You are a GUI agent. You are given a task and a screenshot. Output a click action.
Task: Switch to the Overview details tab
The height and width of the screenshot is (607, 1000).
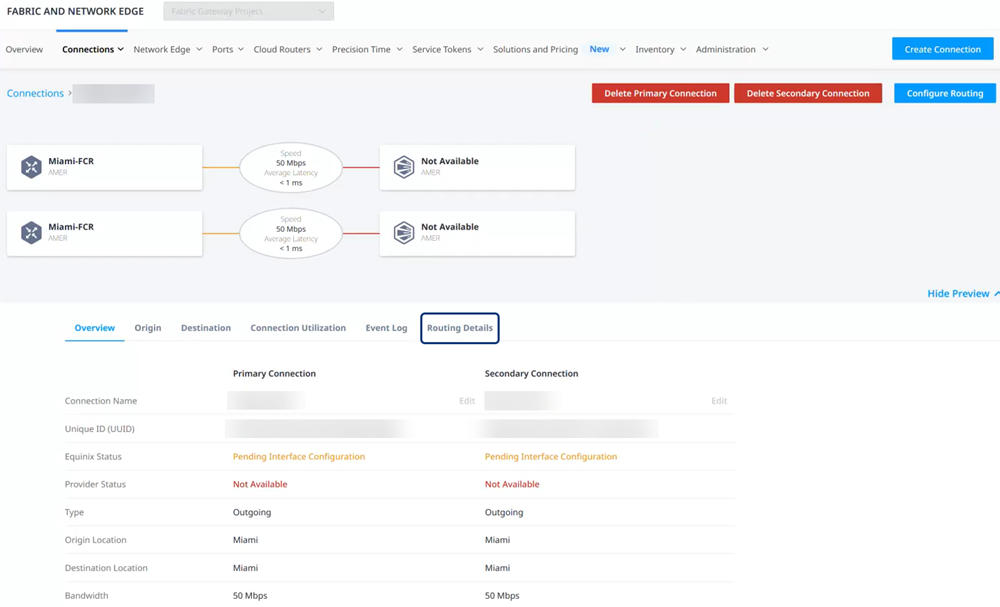pos(94,328)
